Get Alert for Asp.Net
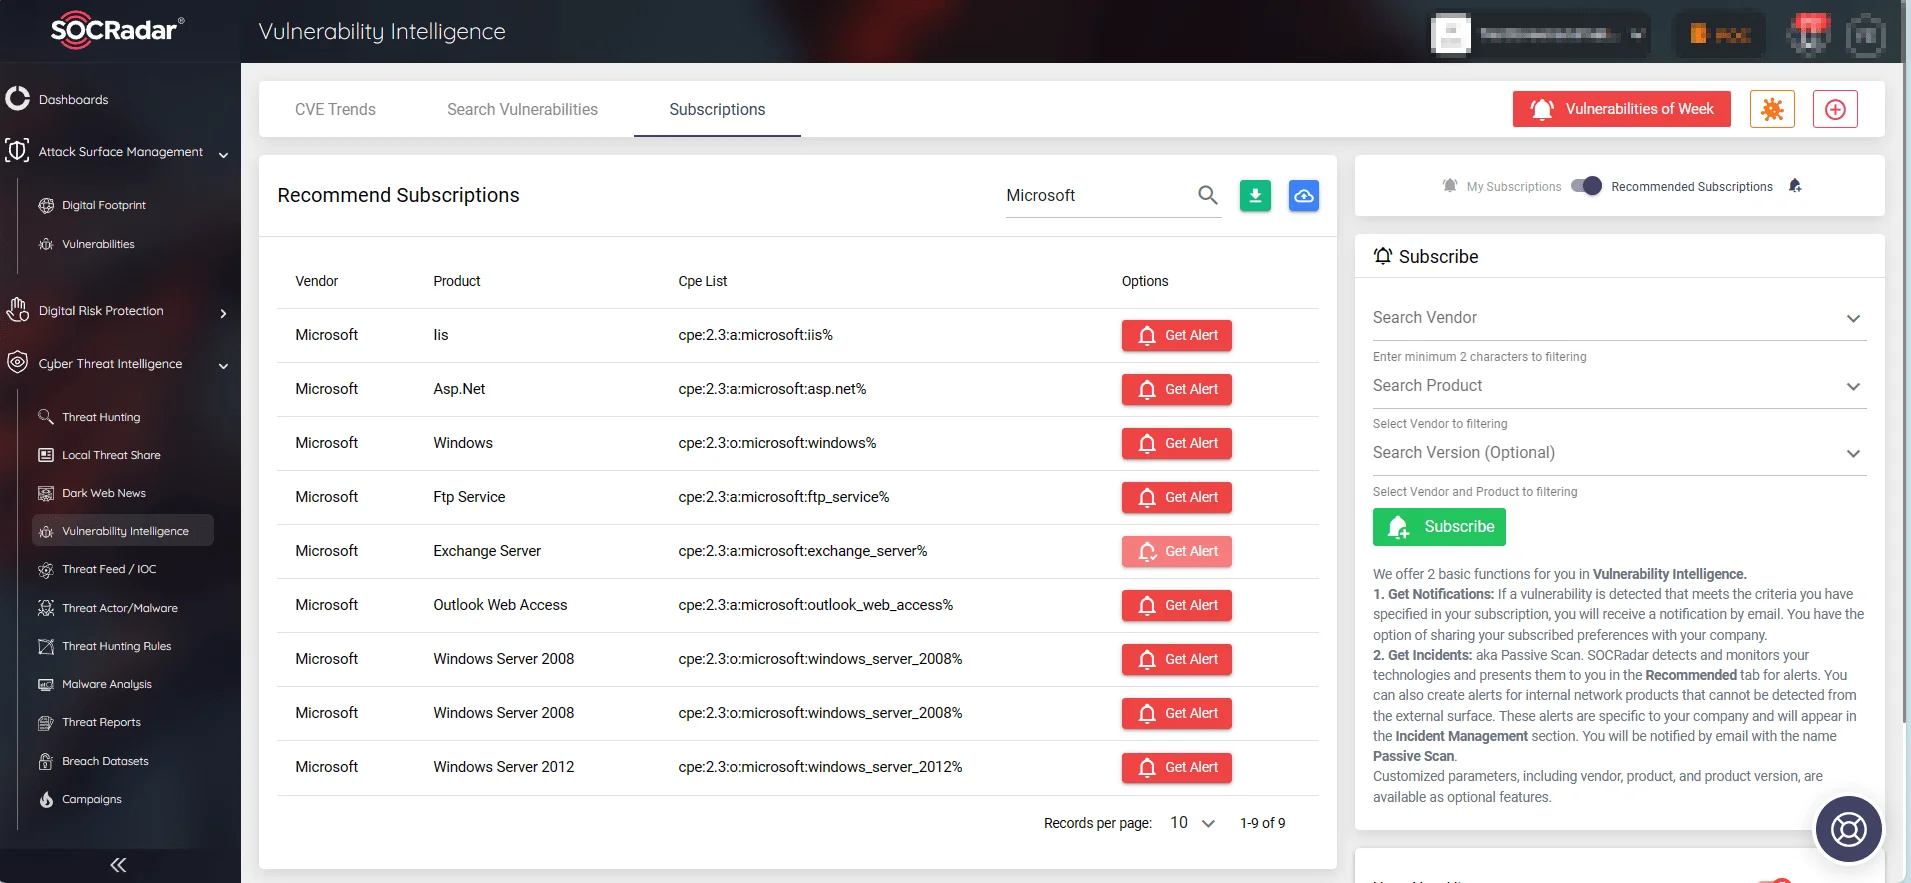Viewport: 1911px width, 883px height. 1177,390
